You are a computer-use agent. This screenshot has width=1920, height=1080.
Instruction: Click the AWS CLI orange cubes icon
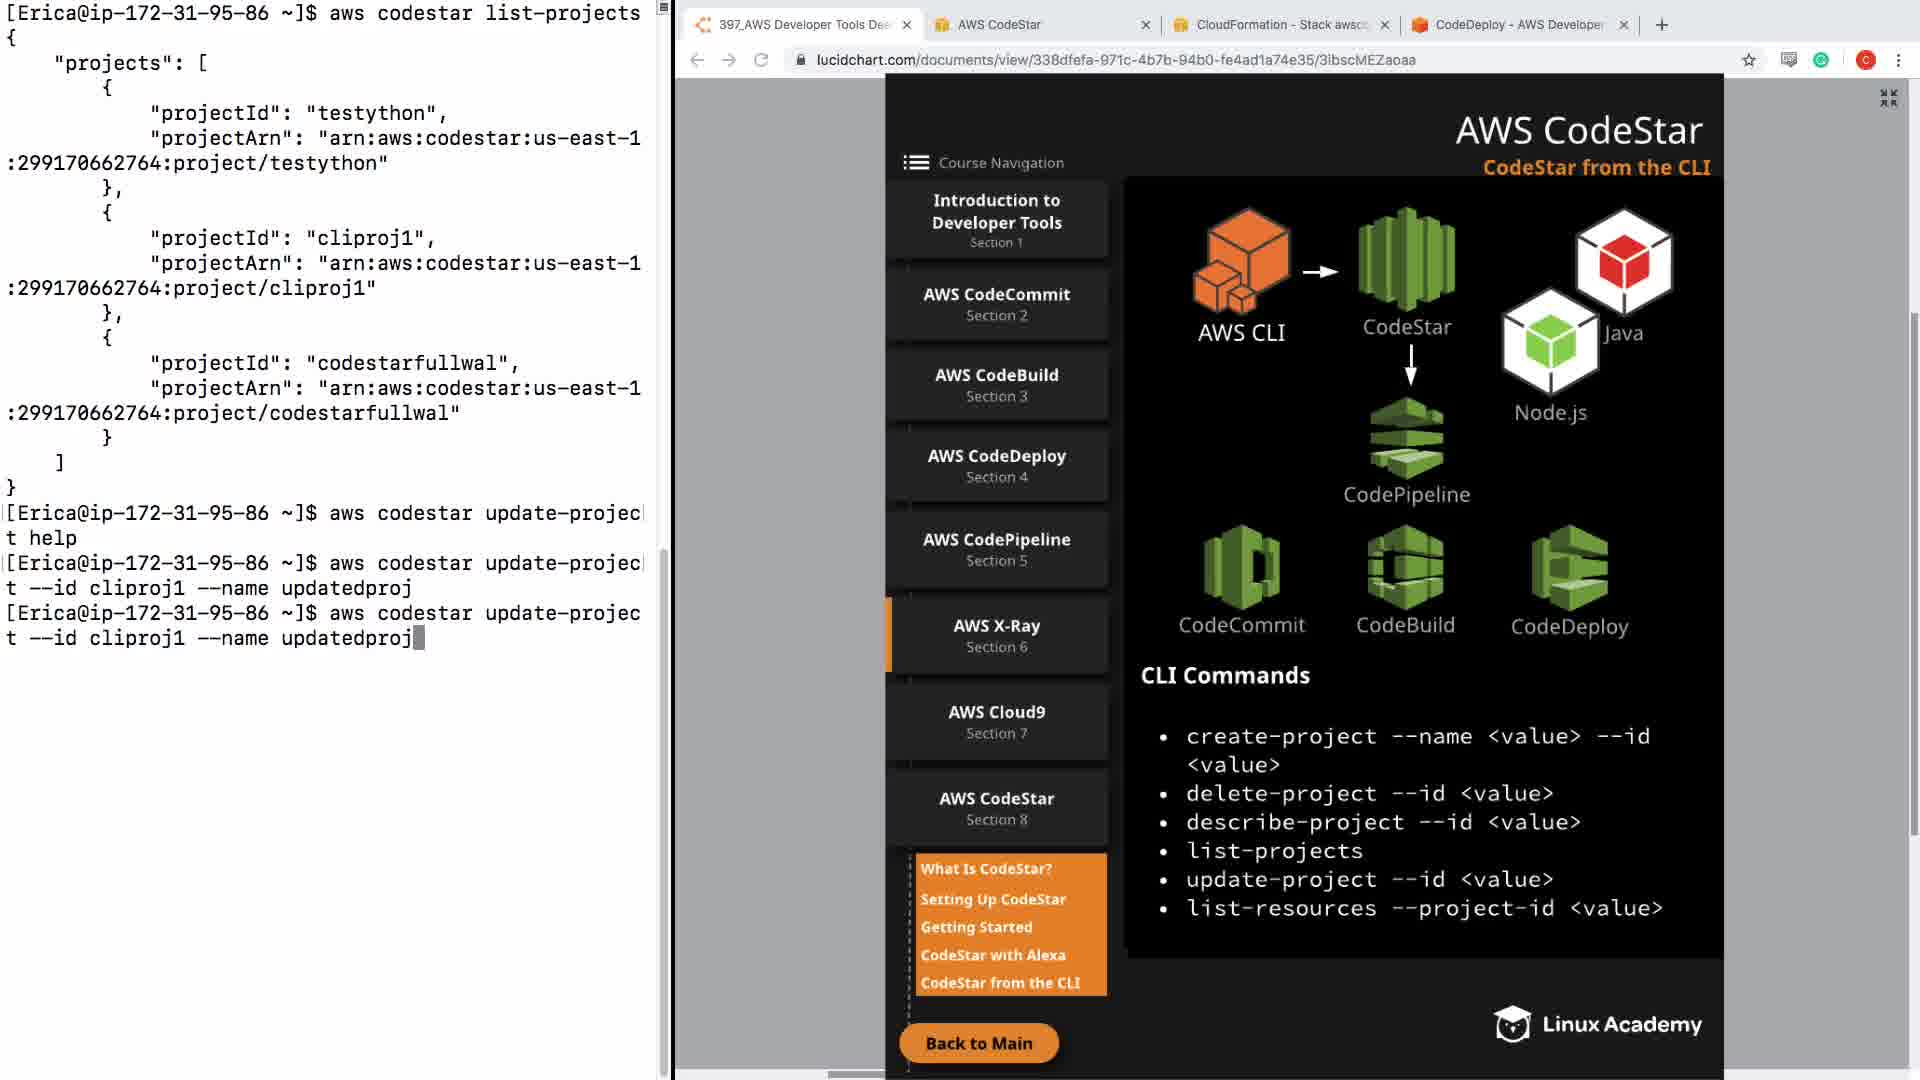click(x=1241, y=261)
